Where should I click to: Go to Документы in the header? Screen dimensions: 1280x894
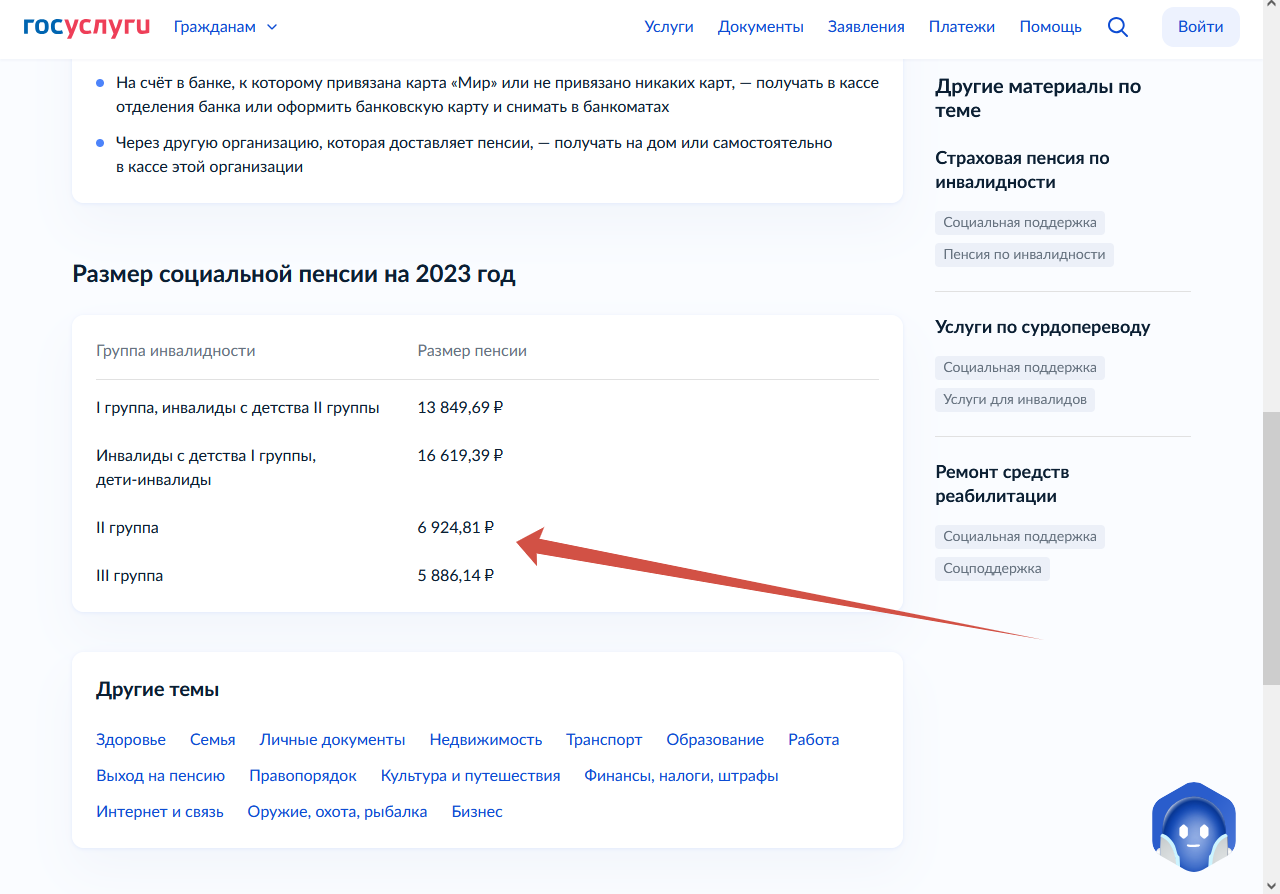[760, 27]
